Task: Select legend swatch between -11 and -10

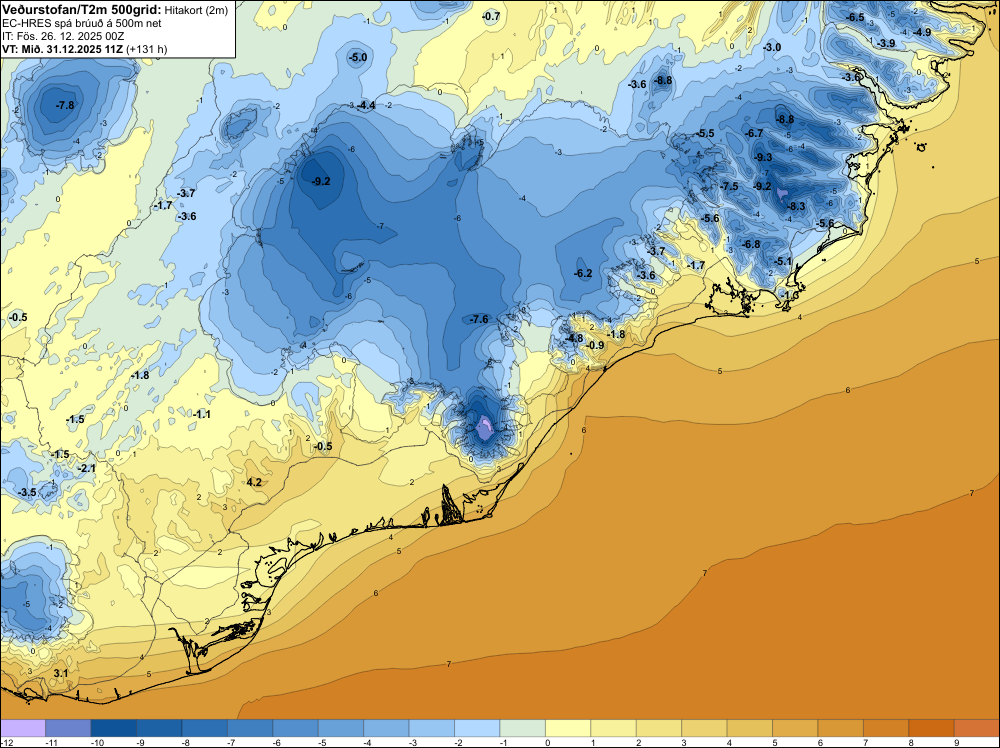Action: tap(68, 728)
